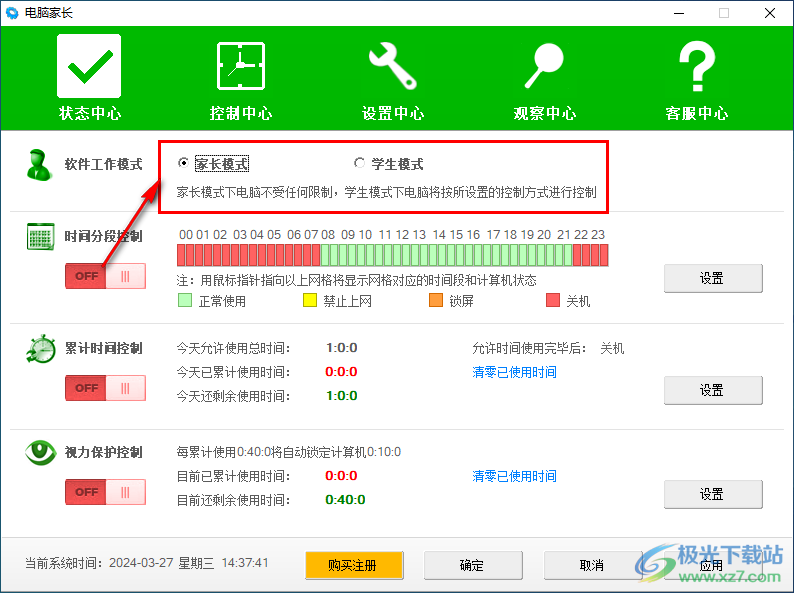Open the 状态中心 checkmark icon

tap(89, 66)
